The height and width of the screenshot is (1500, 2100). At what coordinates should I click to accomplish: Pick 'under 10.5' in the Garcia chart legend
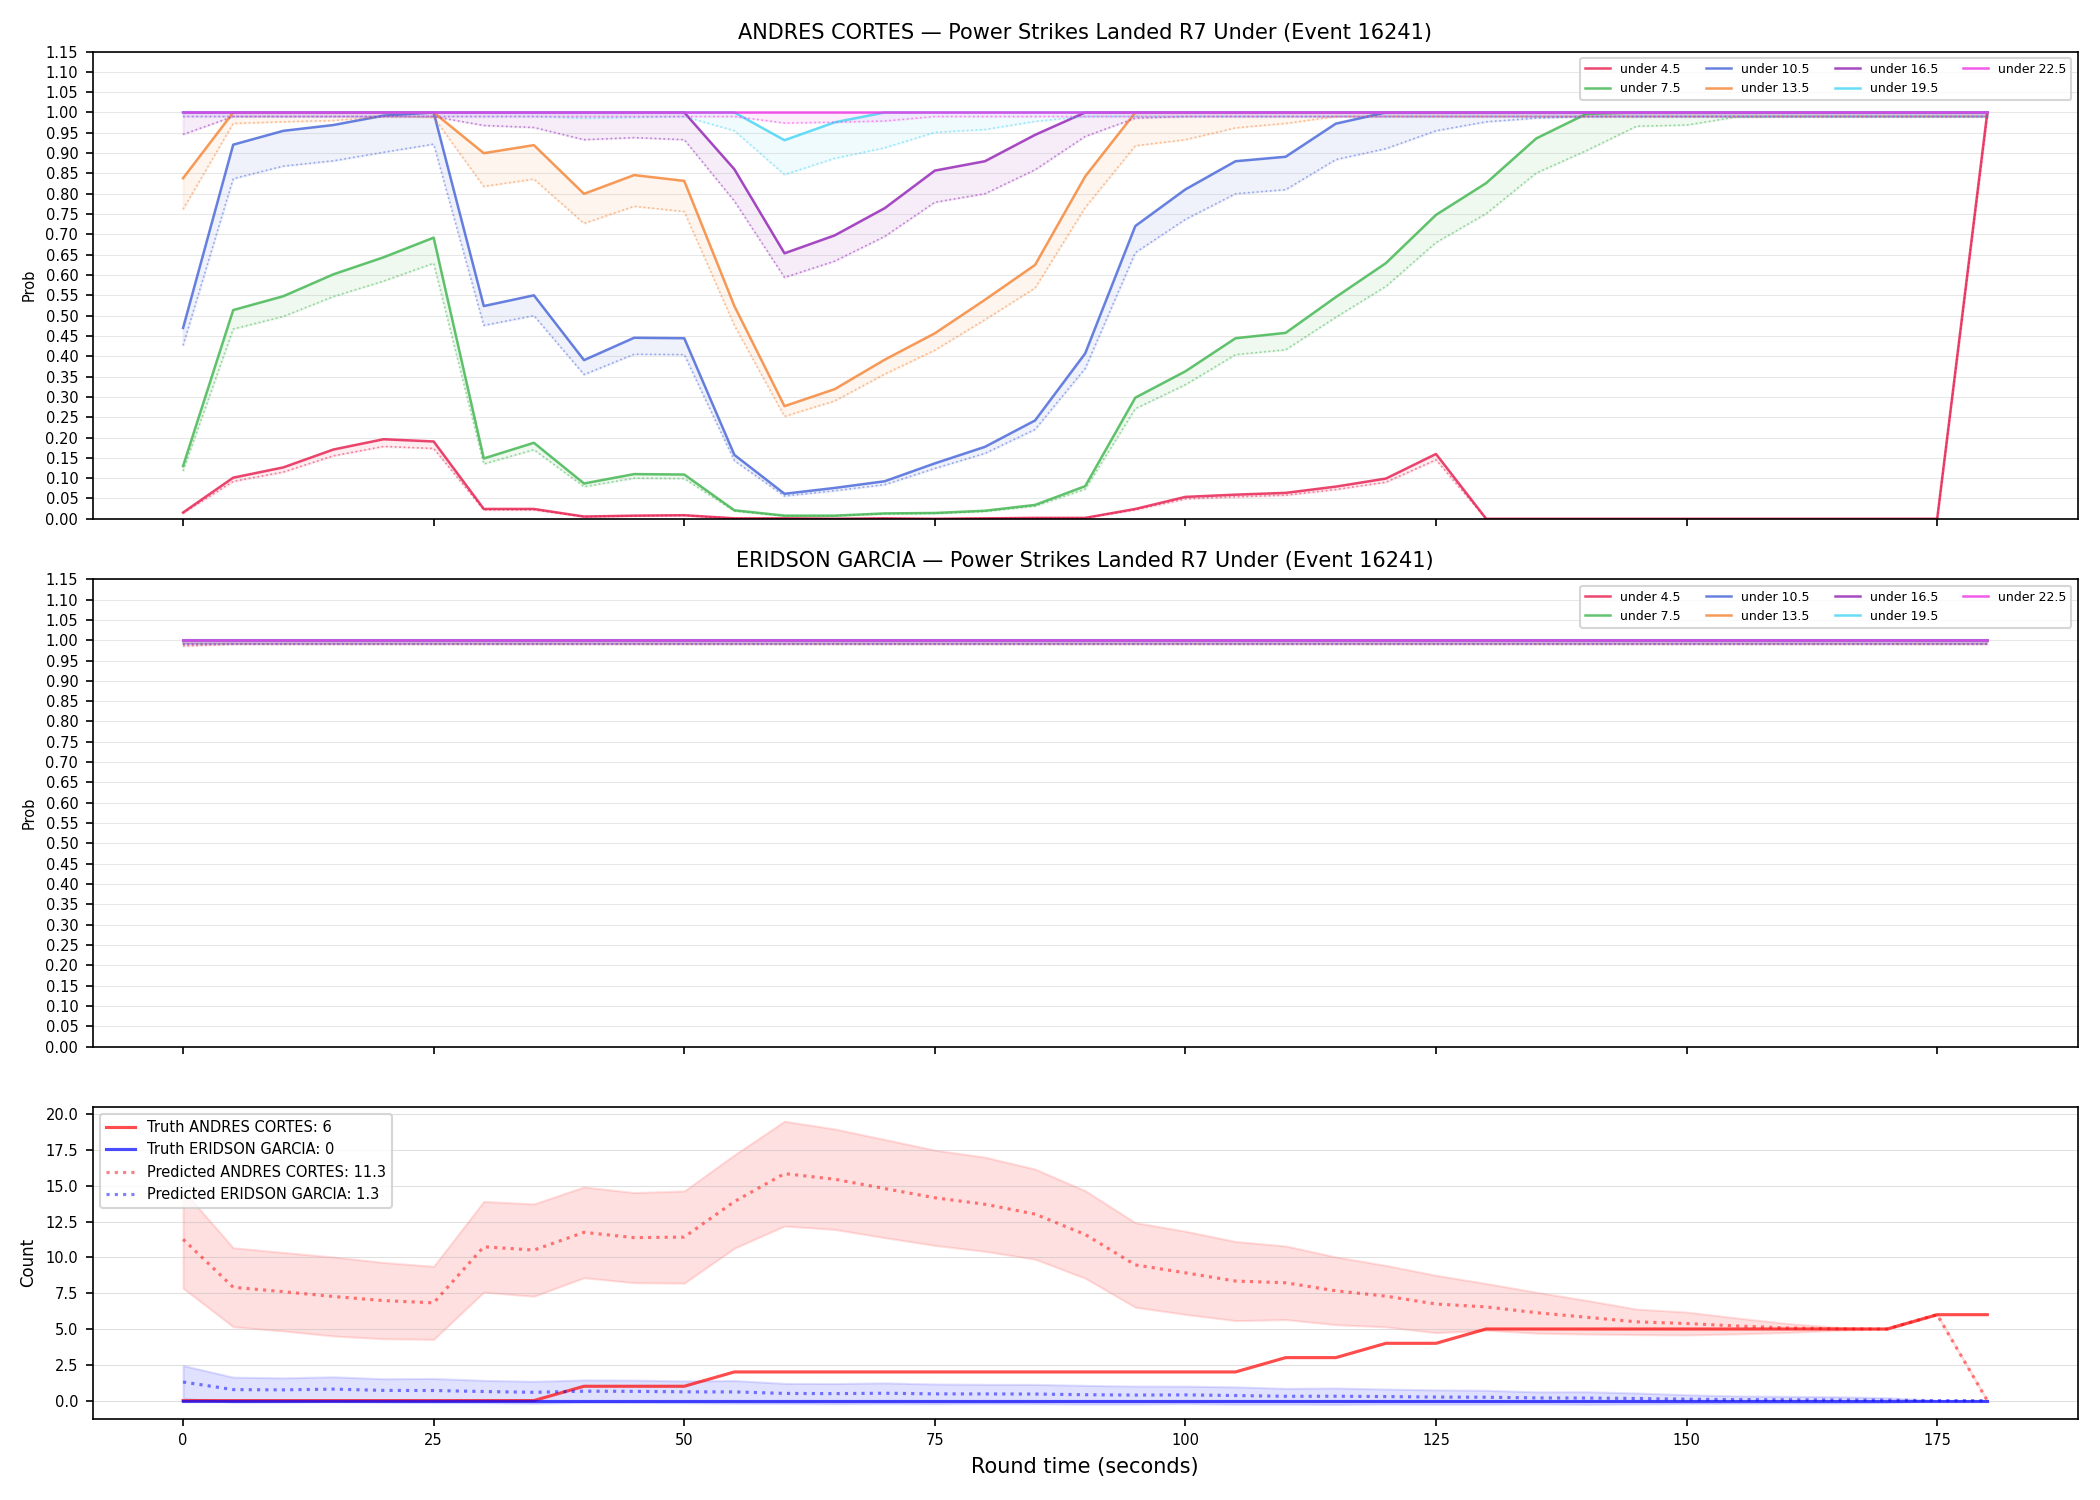pos(1758,597)
